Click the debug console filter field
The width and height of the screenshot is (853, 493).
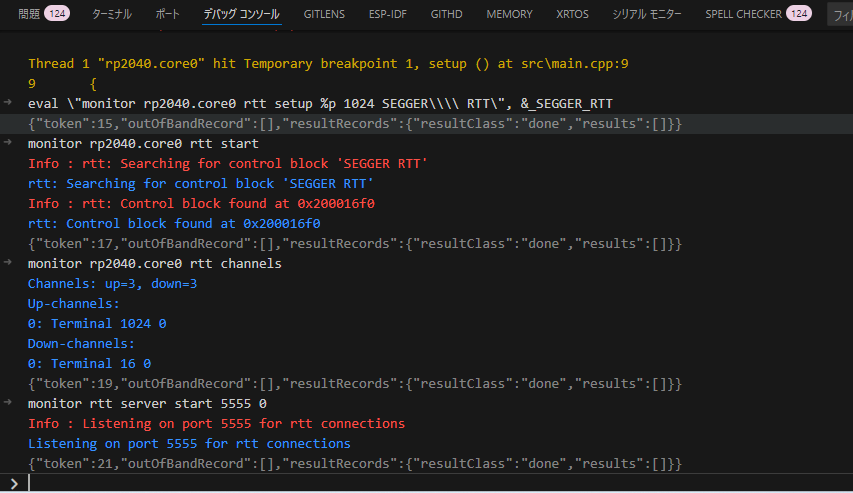840,15
